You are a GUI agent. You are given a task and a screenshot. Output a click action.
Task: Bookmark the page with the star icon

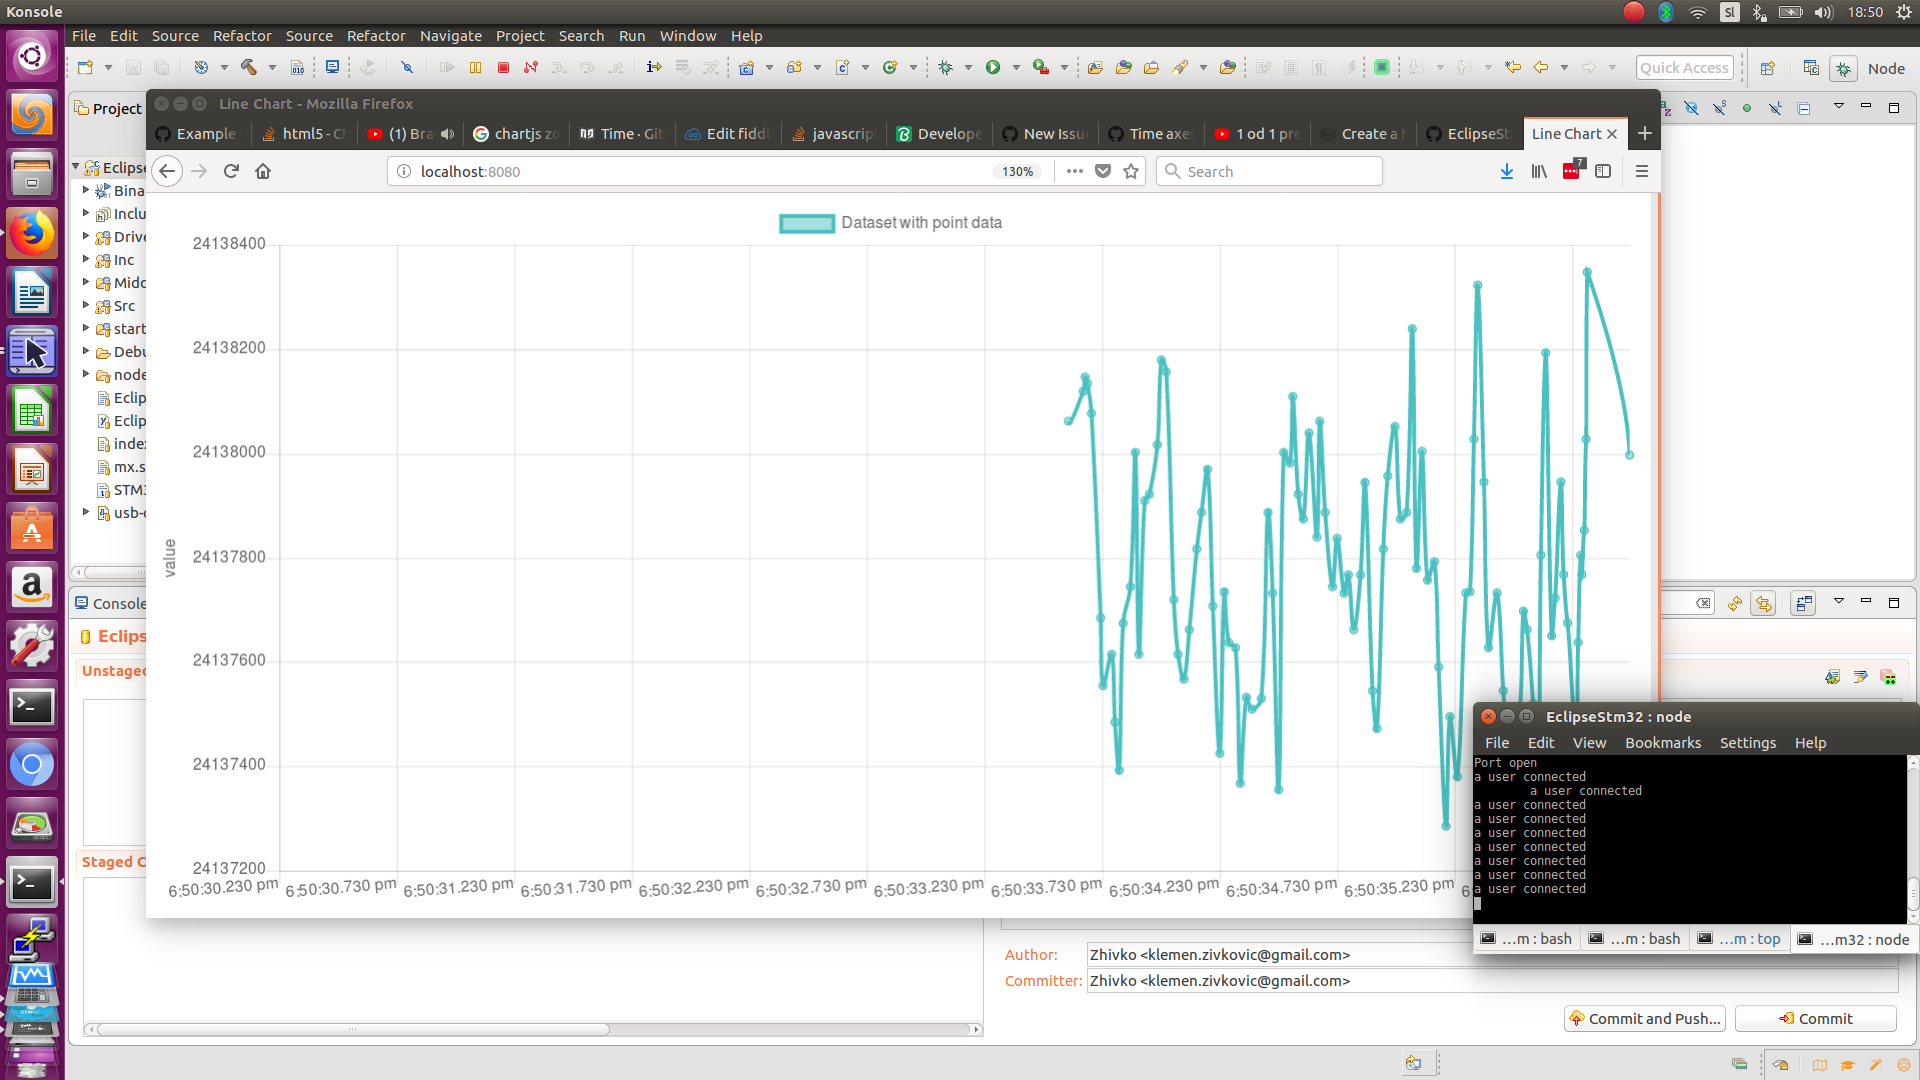[1131, 171]
